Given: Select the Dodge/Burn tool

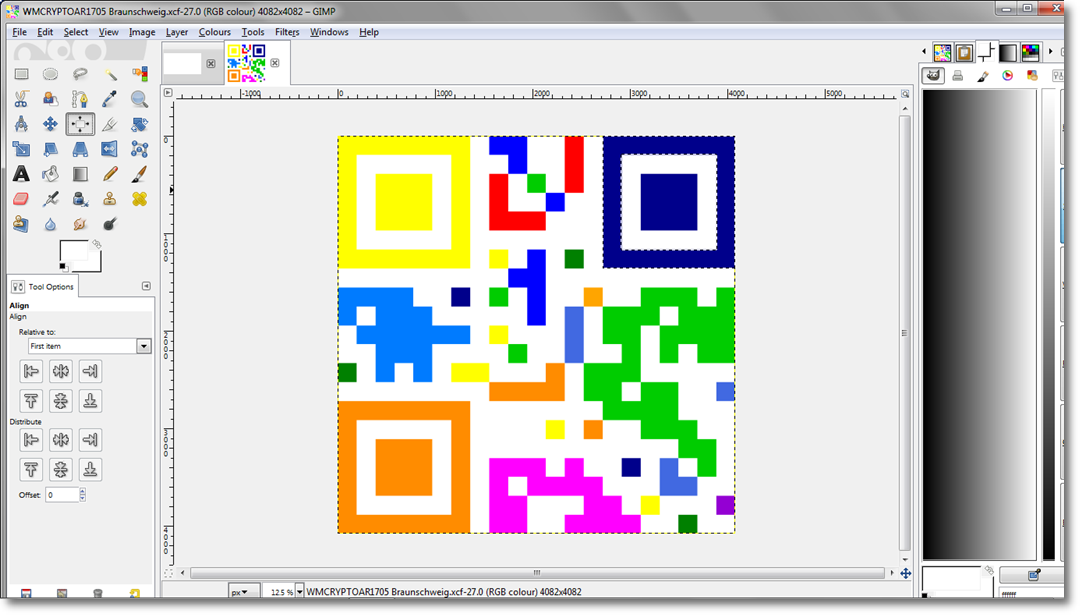Looking at the screenshot, I should pos(110,224).
